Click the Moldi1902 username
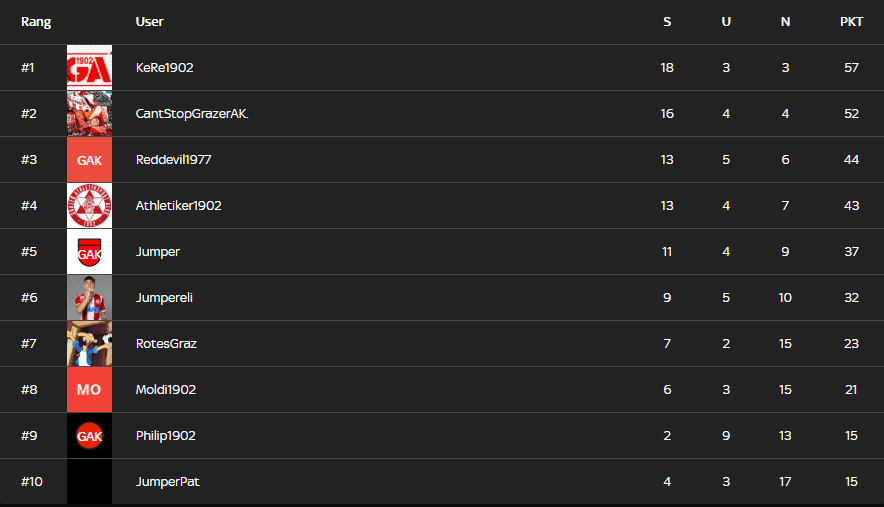 166,390
